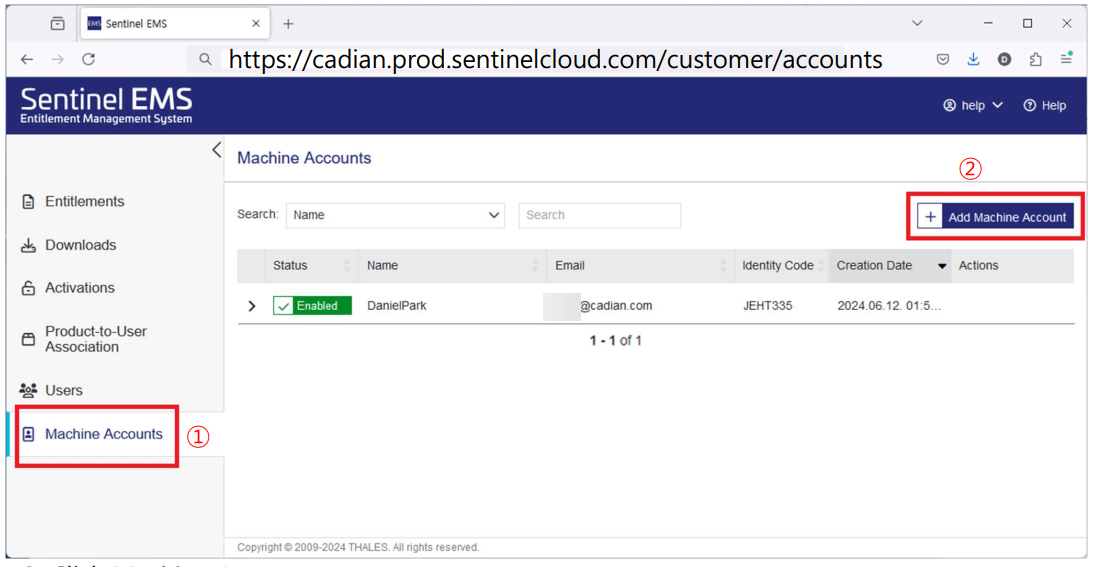
Task: Sort by Creation Date descending arrow
Action: [x=942, y=266]
